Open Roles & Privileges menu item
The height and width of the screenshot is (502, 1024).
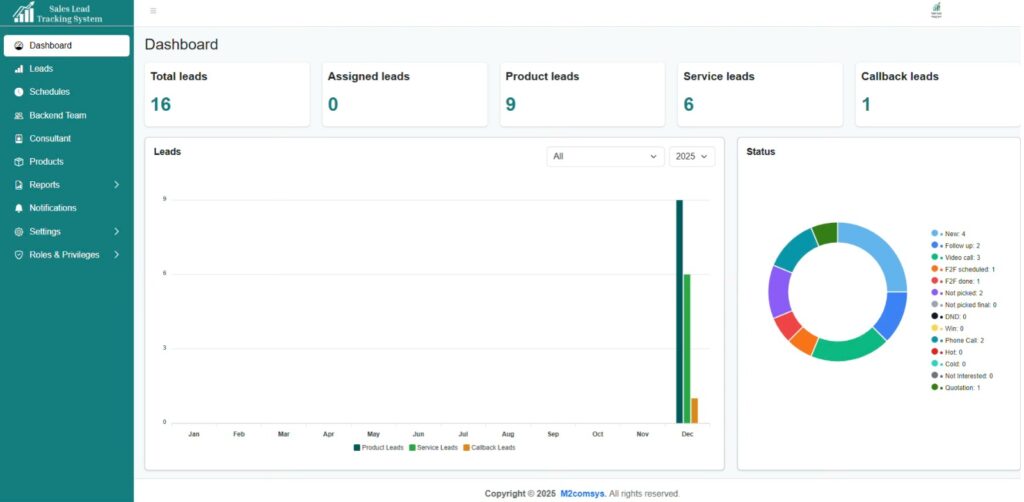pyautogui.click(x=64, y=255)
